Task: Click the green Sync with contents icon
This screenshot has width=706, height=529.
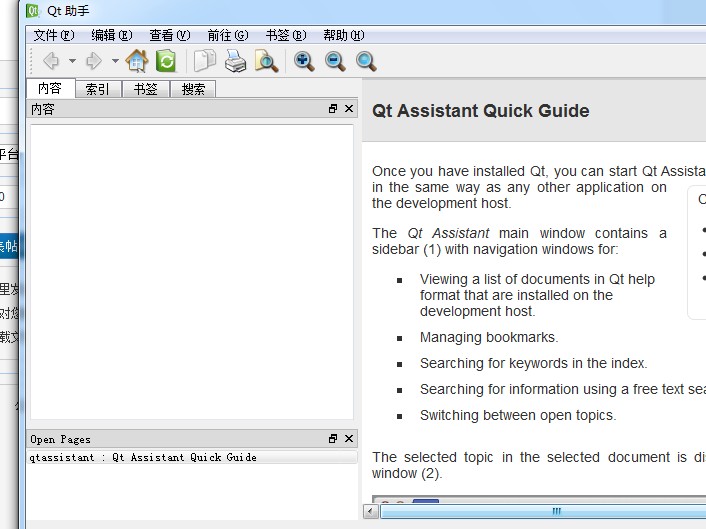Action: (166, 61)
